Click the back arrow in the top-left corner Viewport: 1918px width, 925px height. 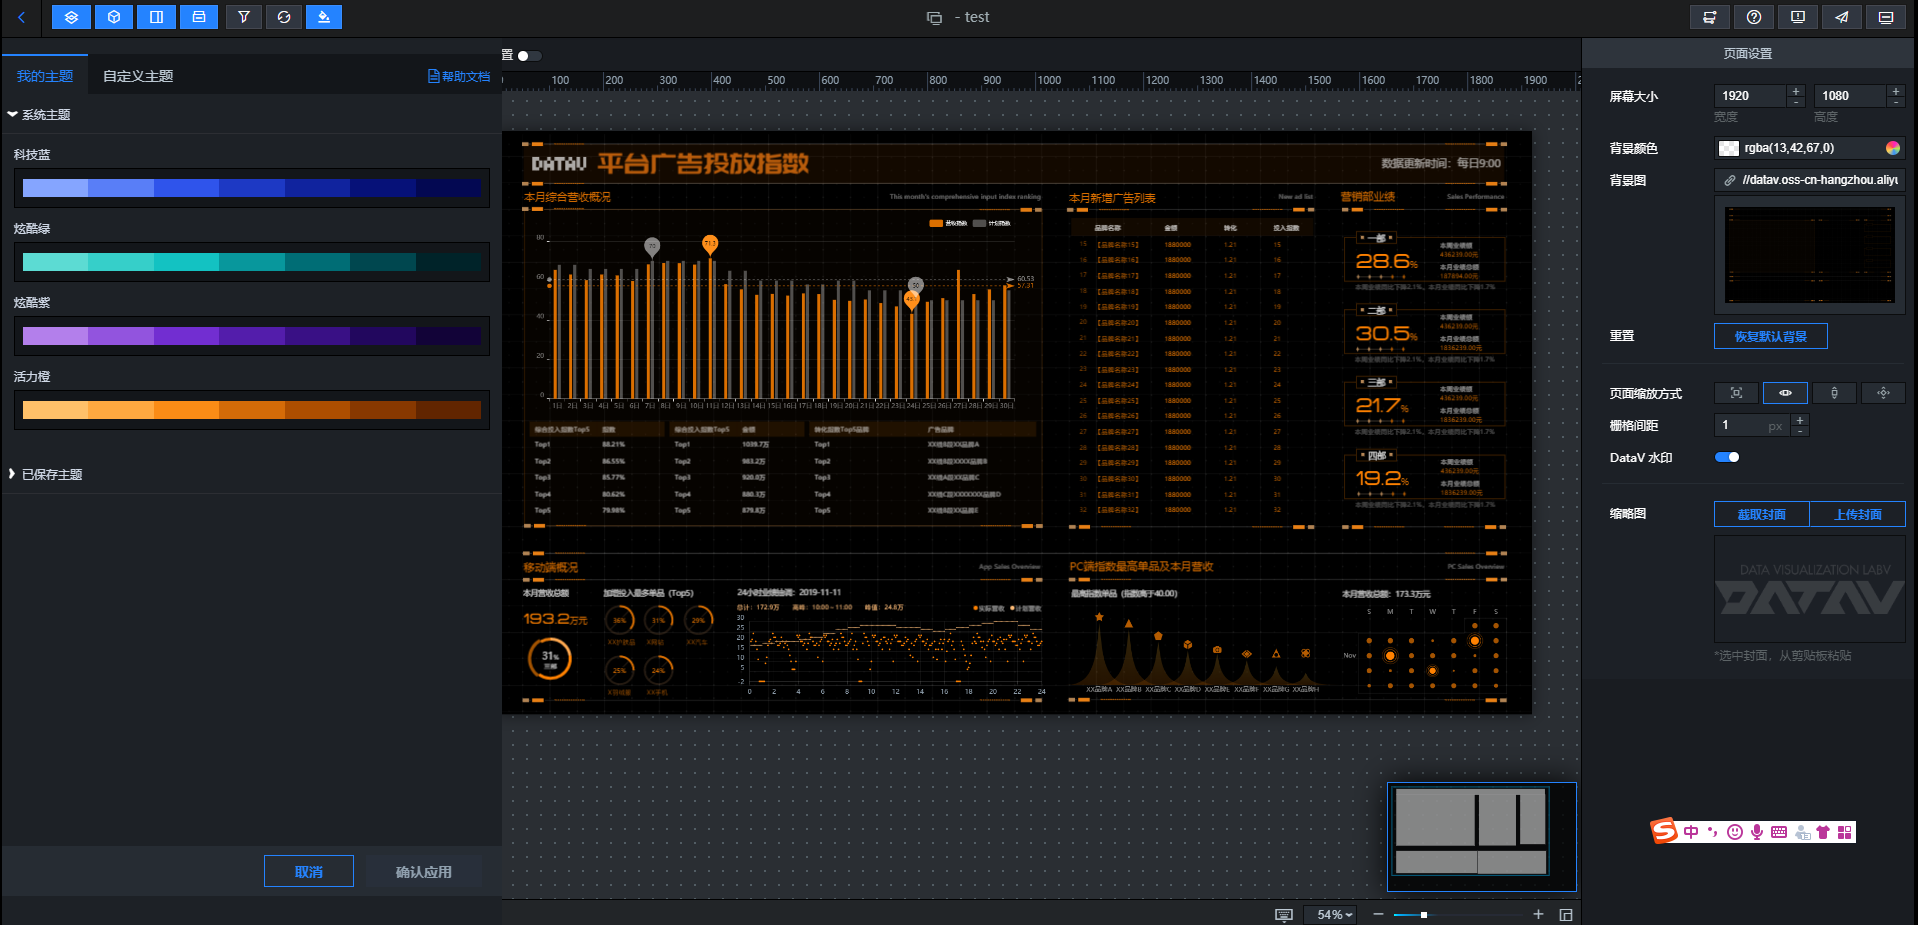click(x=21, y=17)
